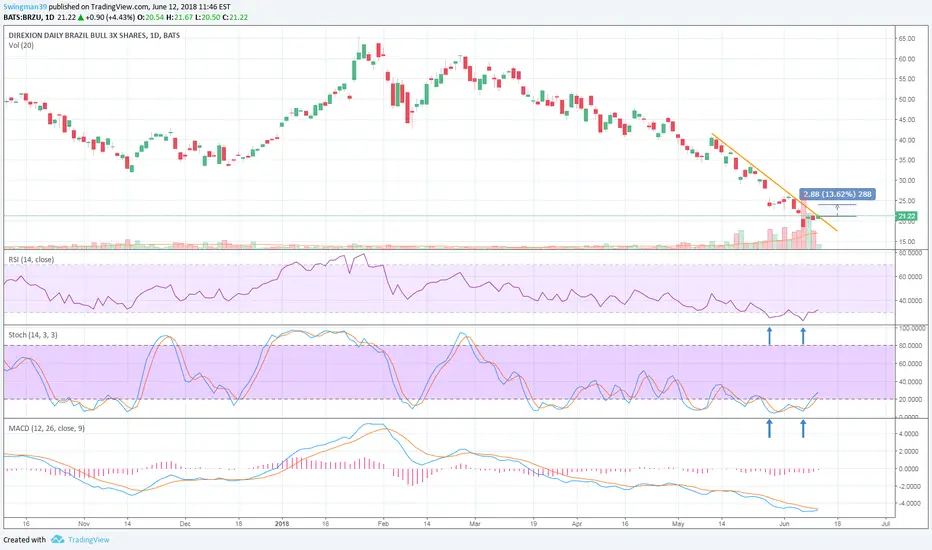
Task: Click the 4.0000 level on MACD axis
Action: 909,434
